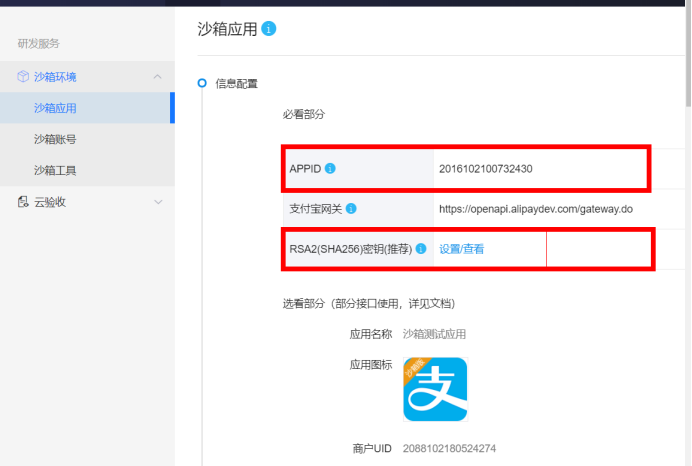The width and height of the screenshot is (692, 466).
Task: Collapse the 沙箱环境 menu chevron
Action: pyautogui.click(x=158, y=76)
